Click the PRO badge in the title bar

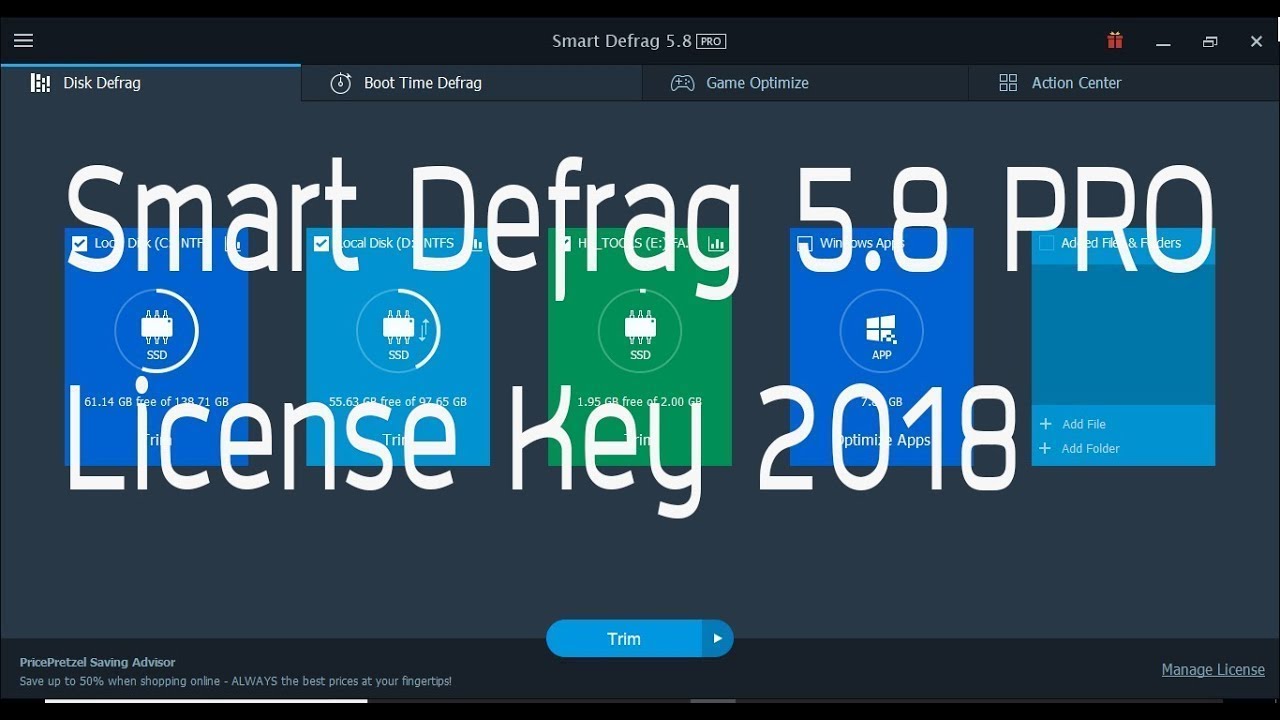711,41
